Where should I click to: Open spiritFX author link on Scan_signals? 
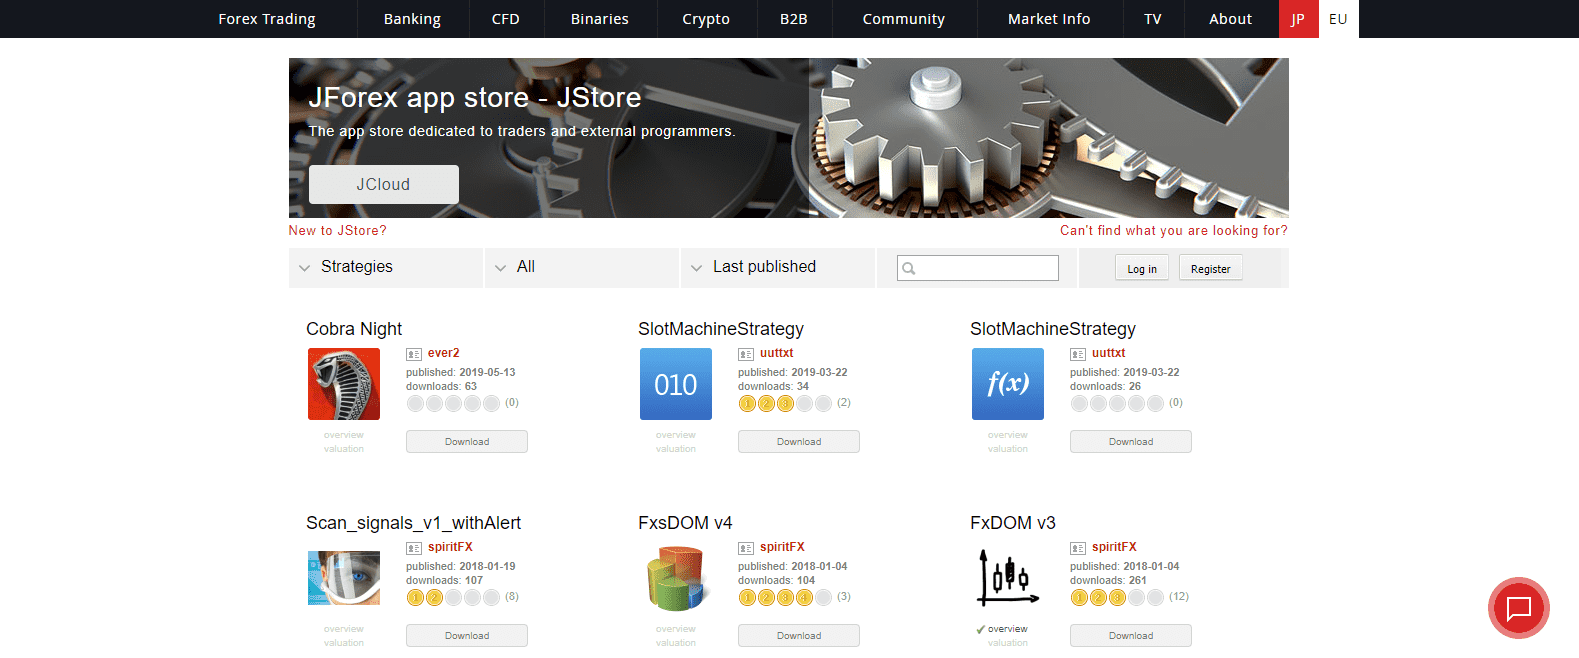click(450, 547)
